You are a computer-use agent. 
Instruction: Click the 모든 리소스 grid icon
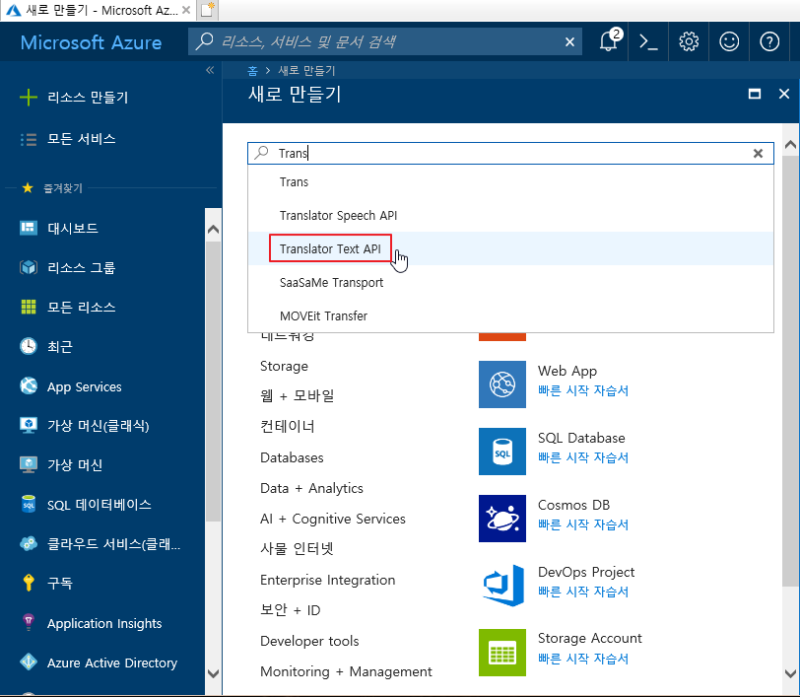[x=29, y=307]
